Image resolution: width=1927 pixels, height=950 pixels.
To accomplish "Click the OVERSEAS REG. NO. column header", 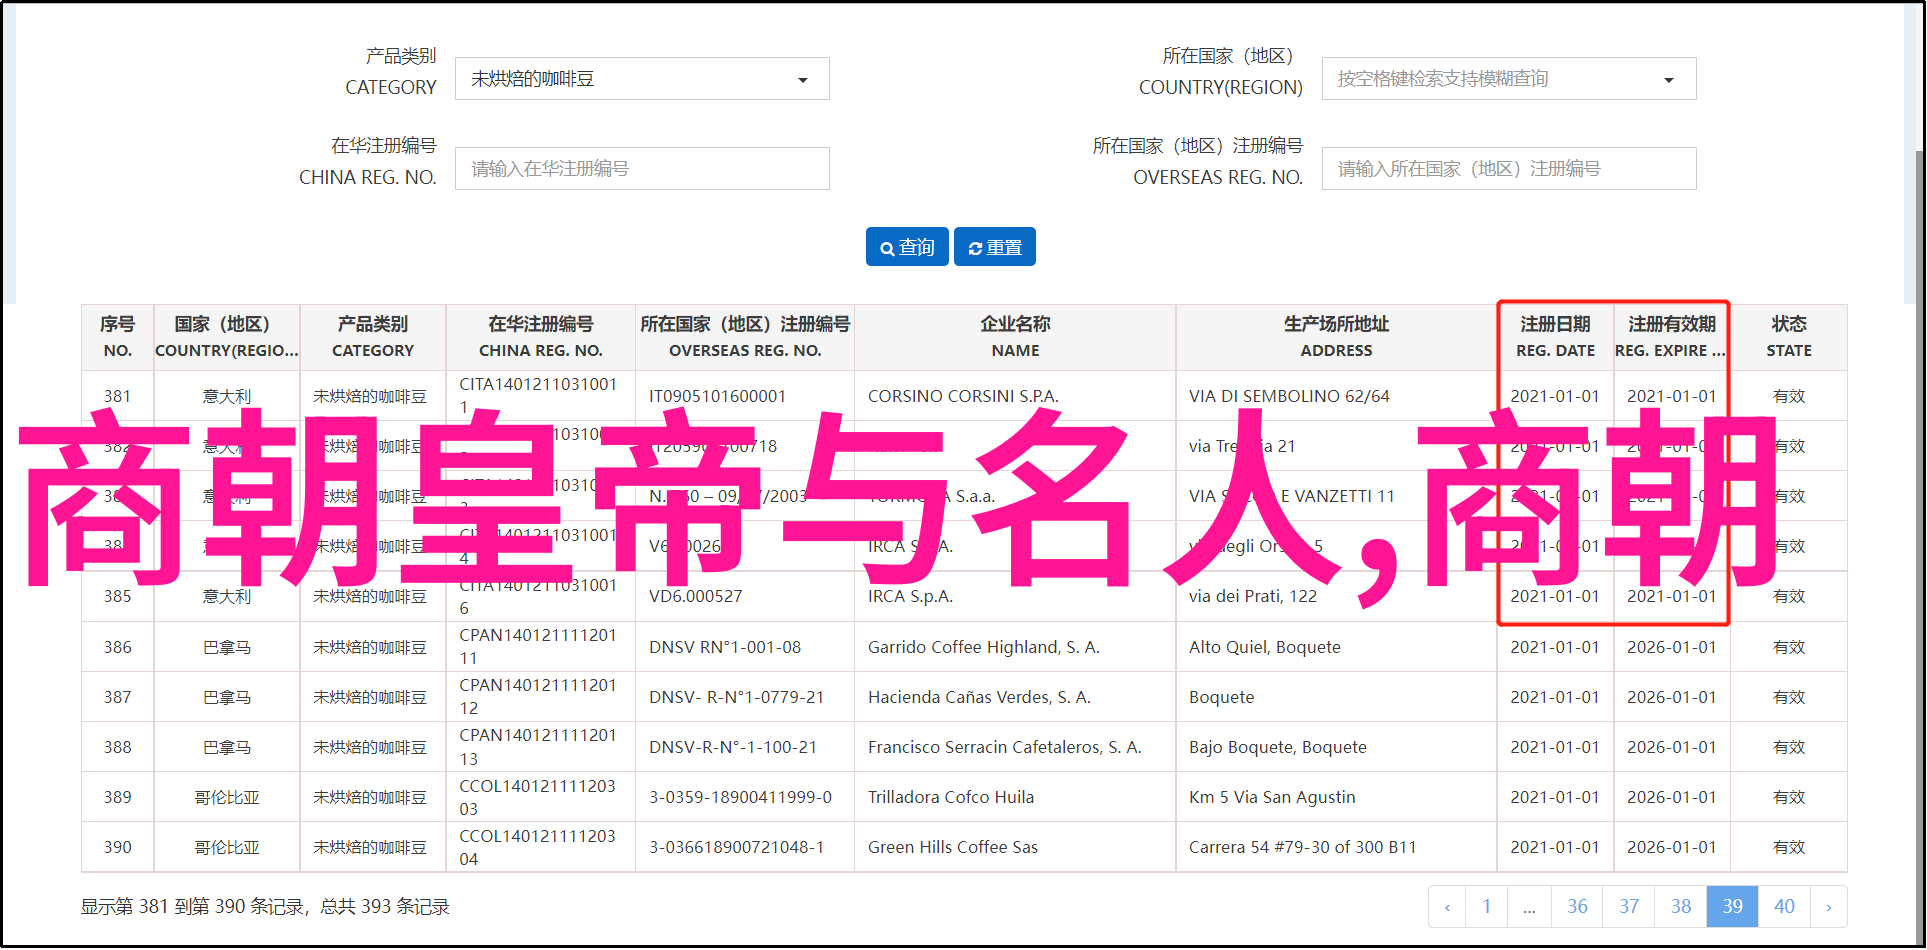I will [745, 337].
